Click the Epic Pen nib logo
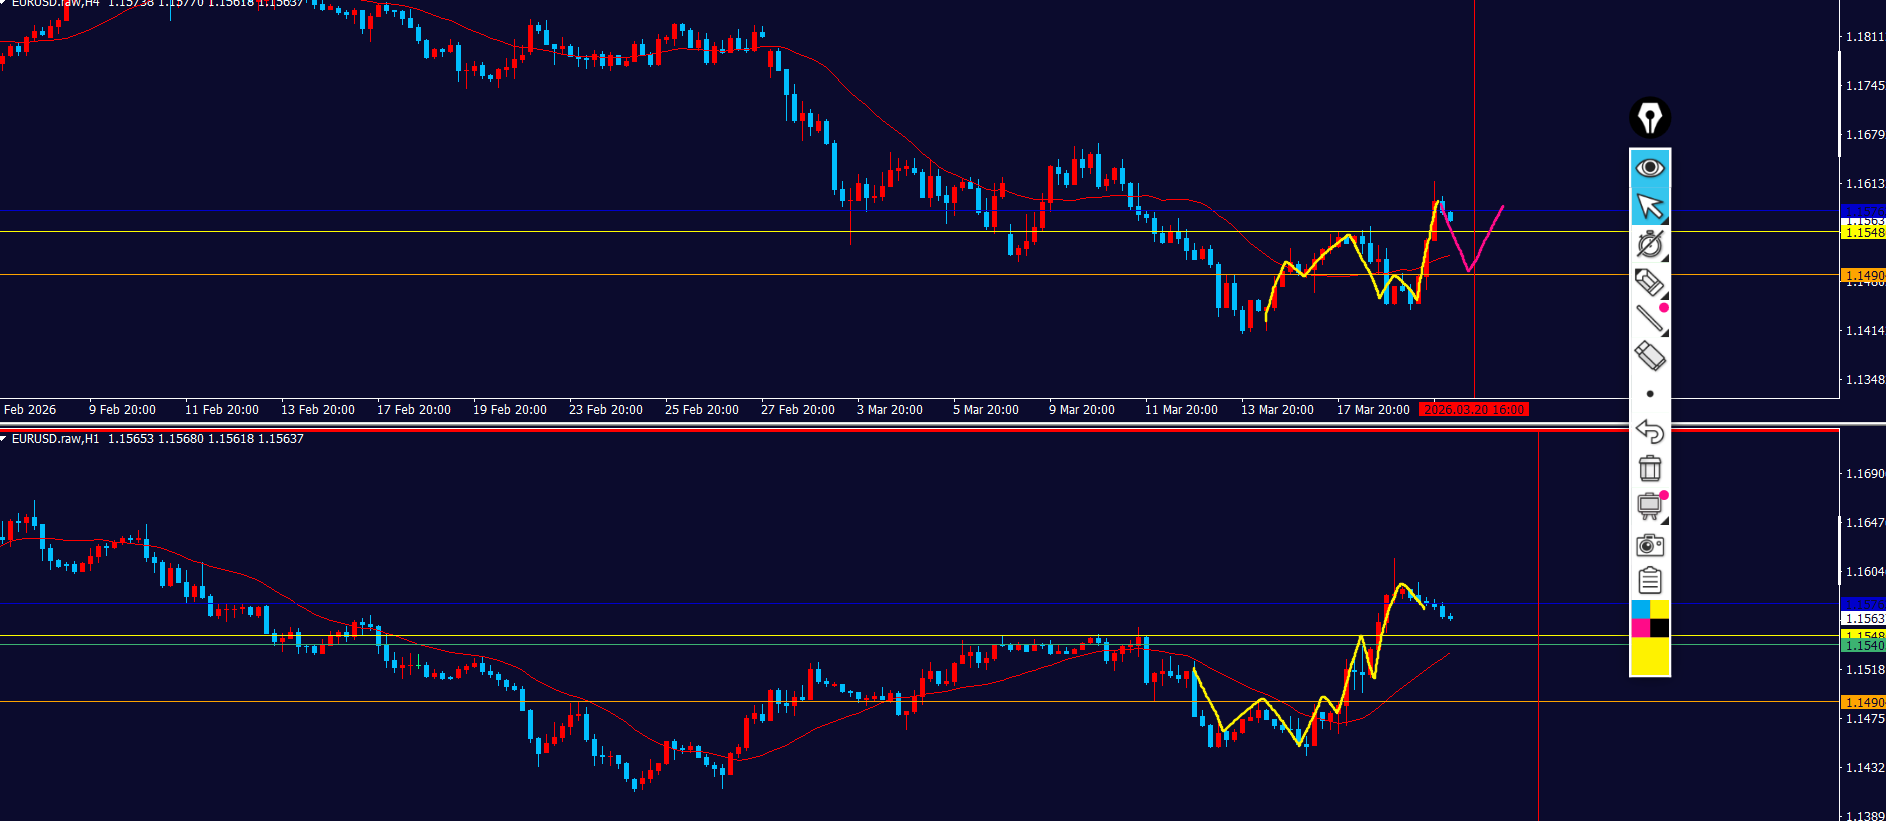The image size is (1886, 821). pos(1649,118)
